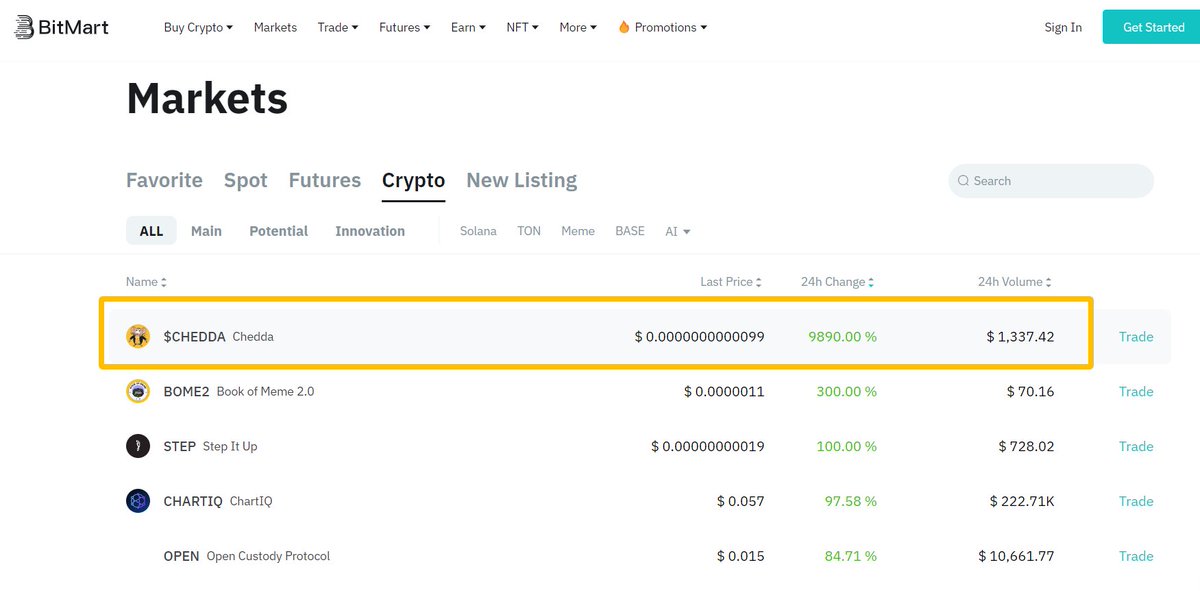Screen dimensions: 1200x591
Task: Click Trade for CHARTIQ
Action: (1136, 501)
